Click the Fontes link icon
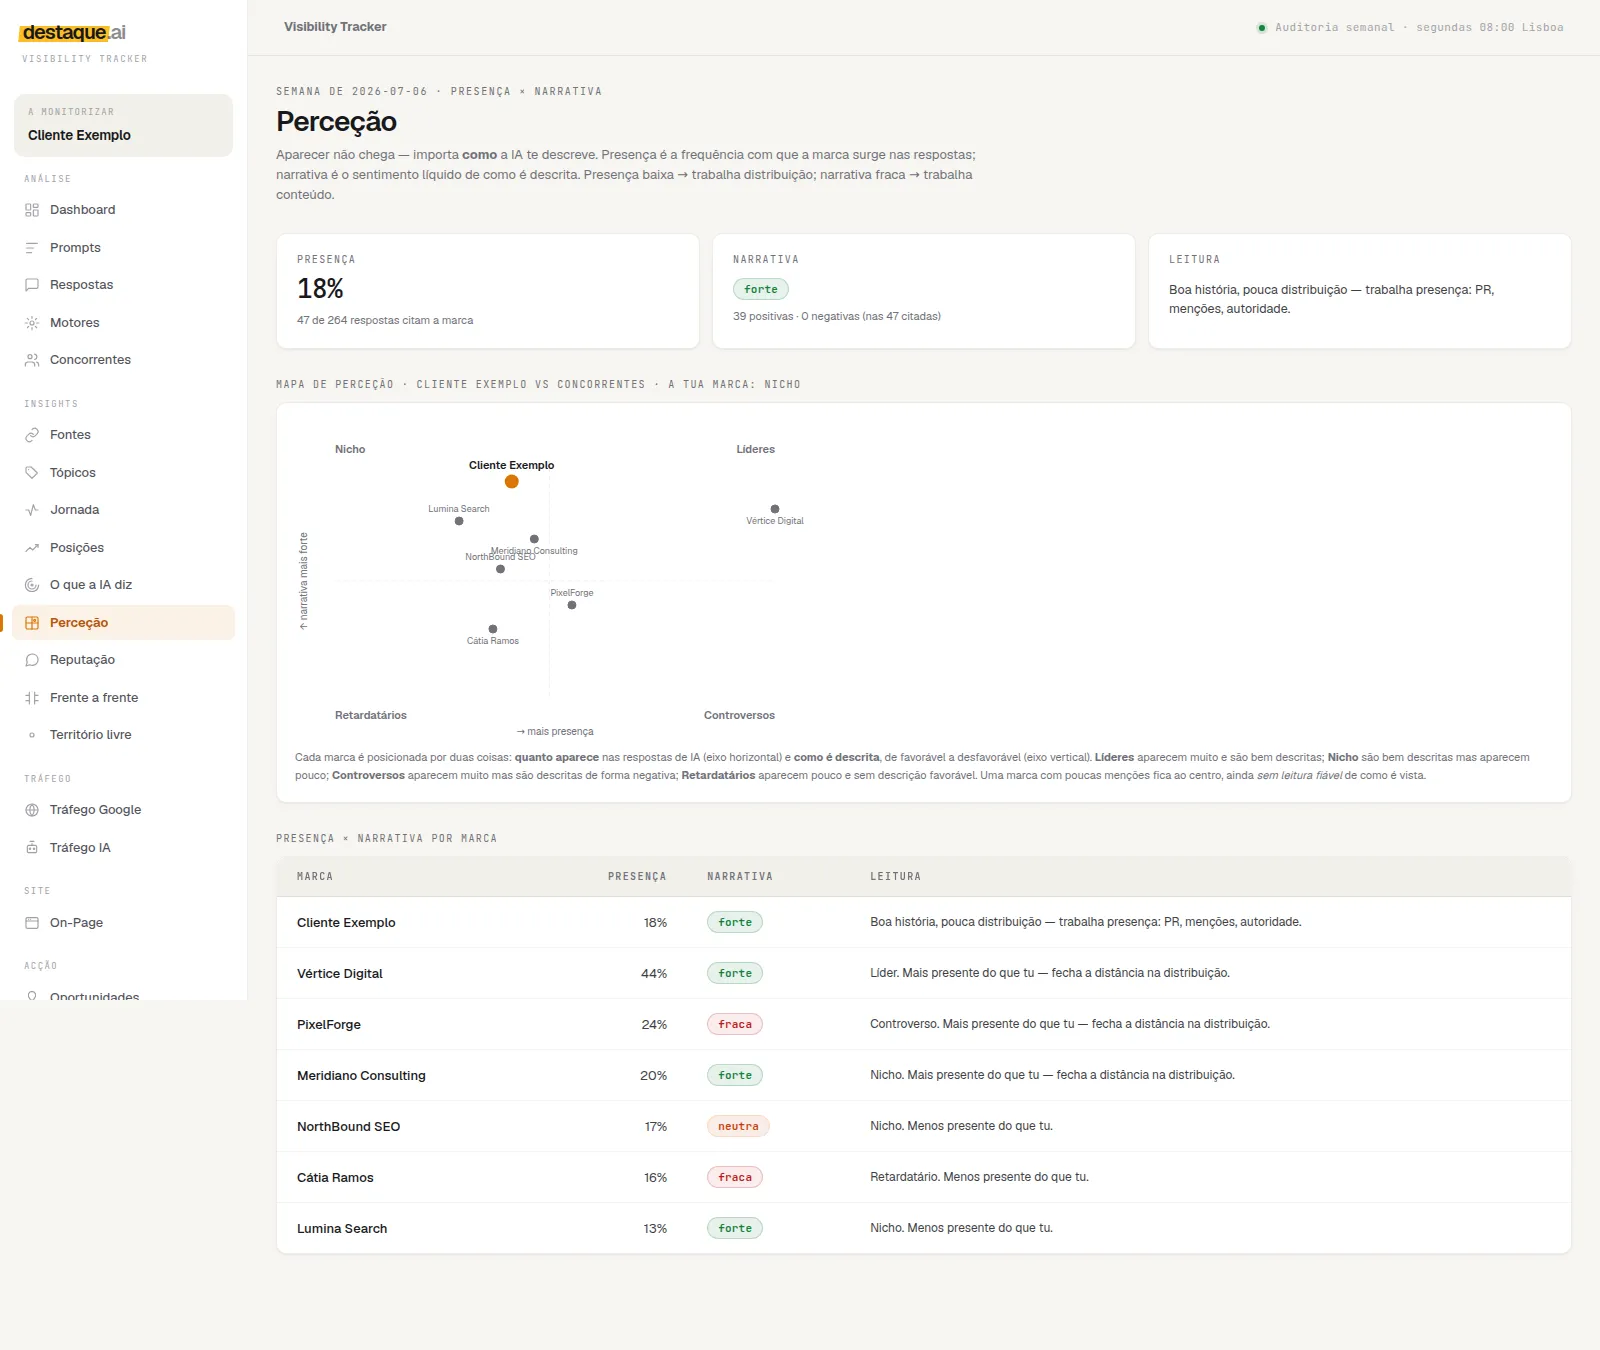Viewport: 1600px width, 1350px height. tap(32, 435)
